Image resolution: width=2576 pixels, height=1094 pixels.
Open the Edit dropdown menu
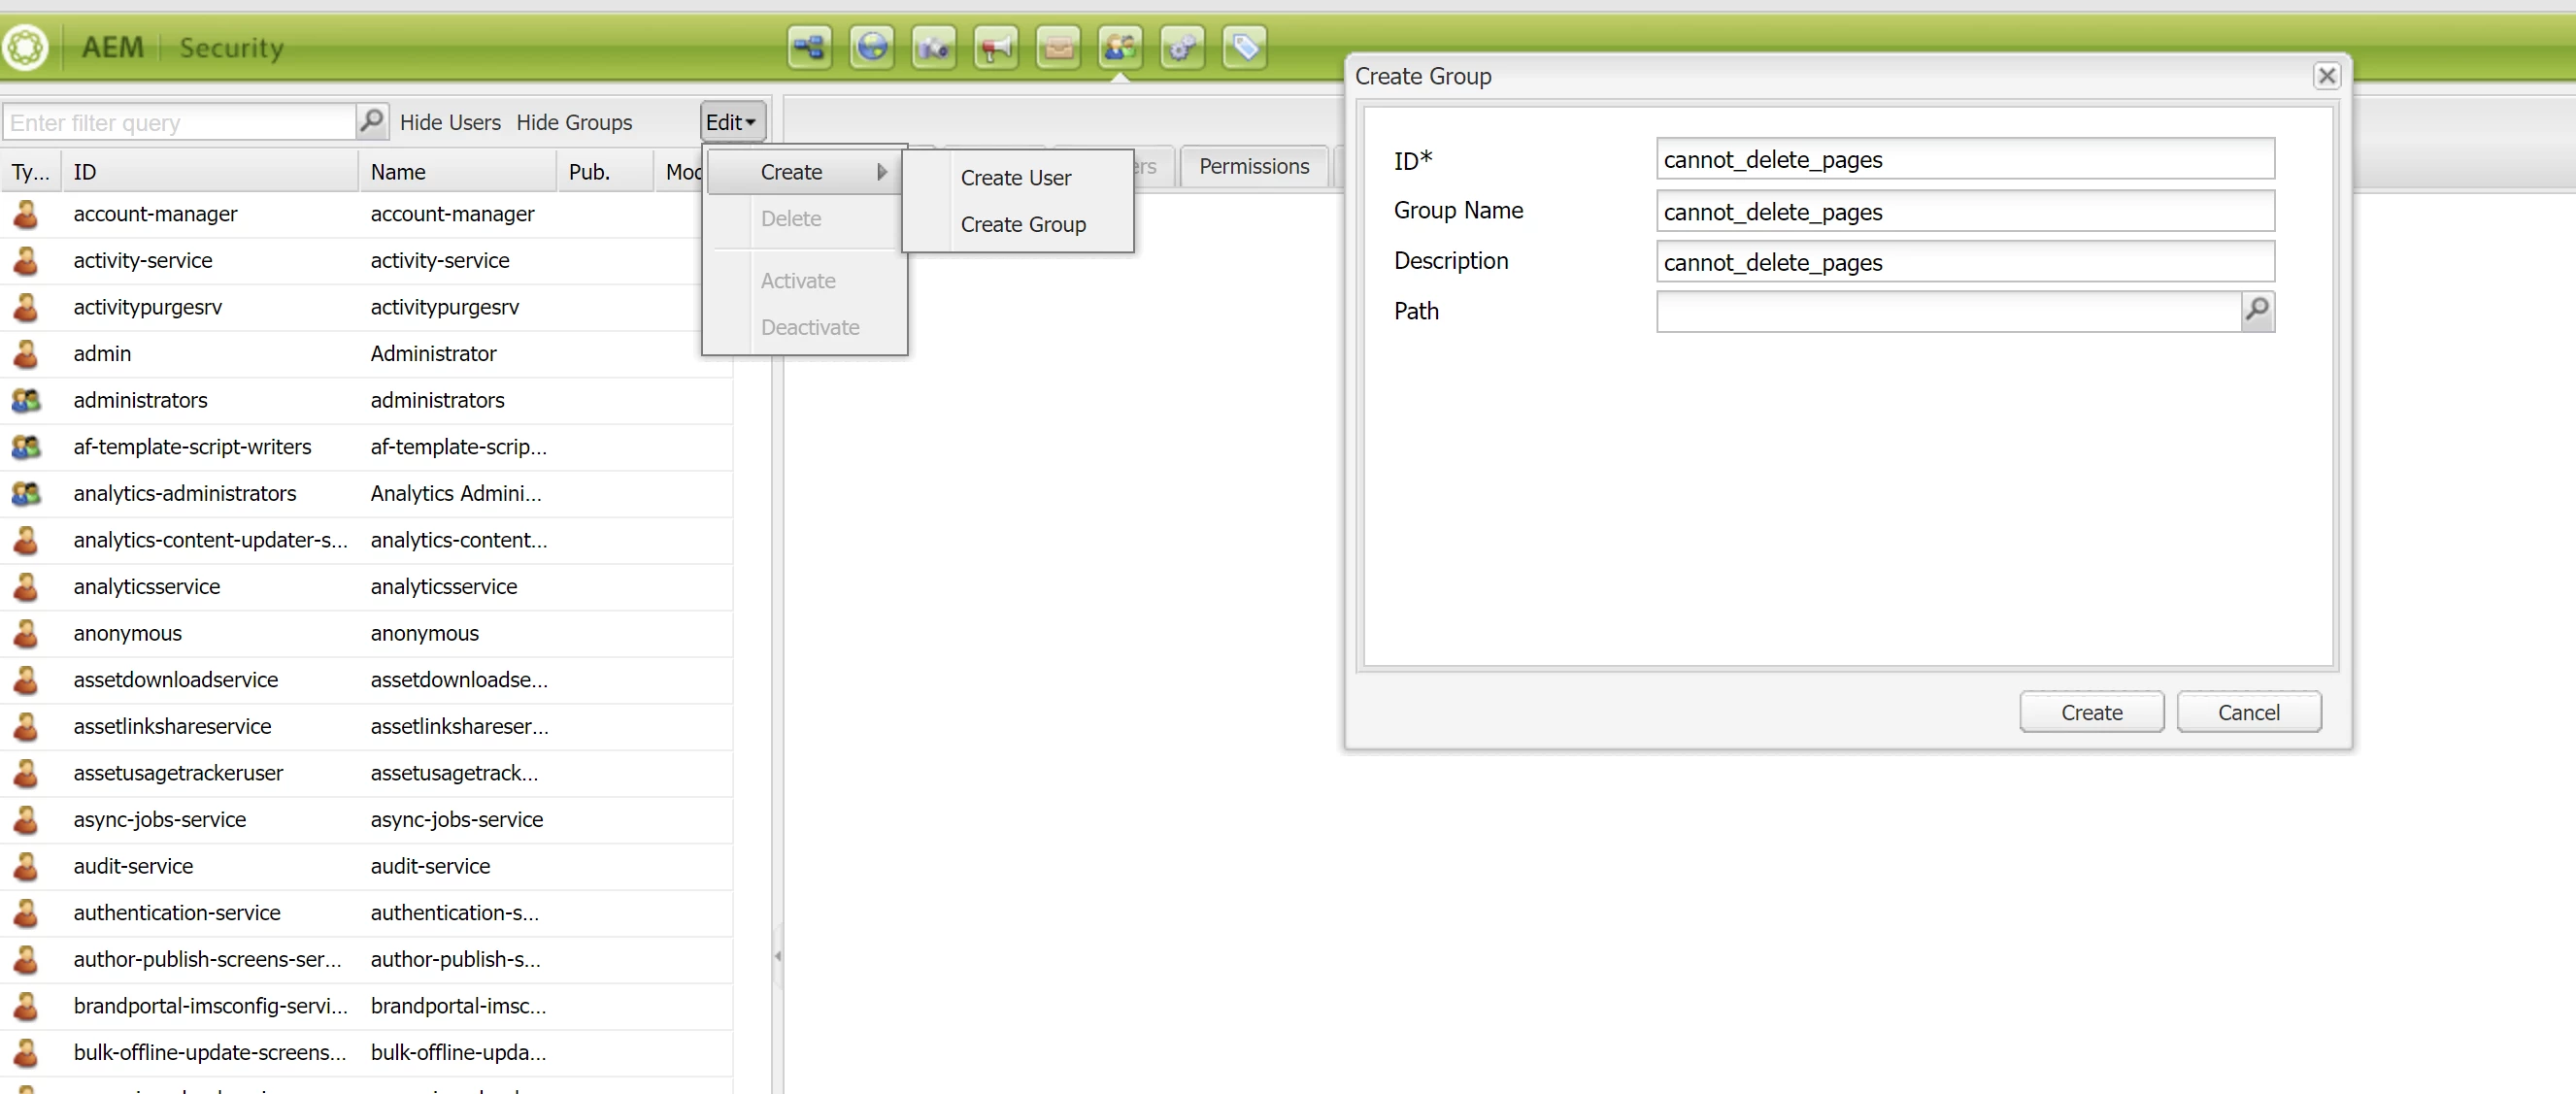[x=732, y=122]
